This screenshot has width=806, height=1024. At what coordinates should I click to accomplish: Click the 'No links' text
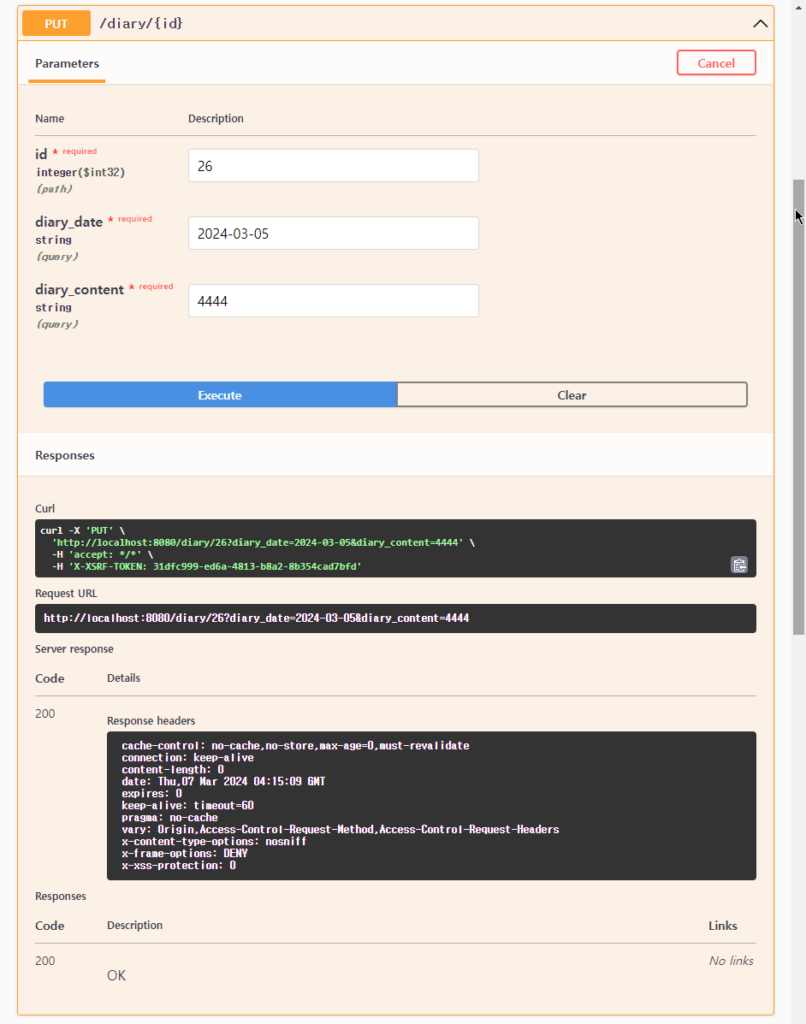coord(731,961)
